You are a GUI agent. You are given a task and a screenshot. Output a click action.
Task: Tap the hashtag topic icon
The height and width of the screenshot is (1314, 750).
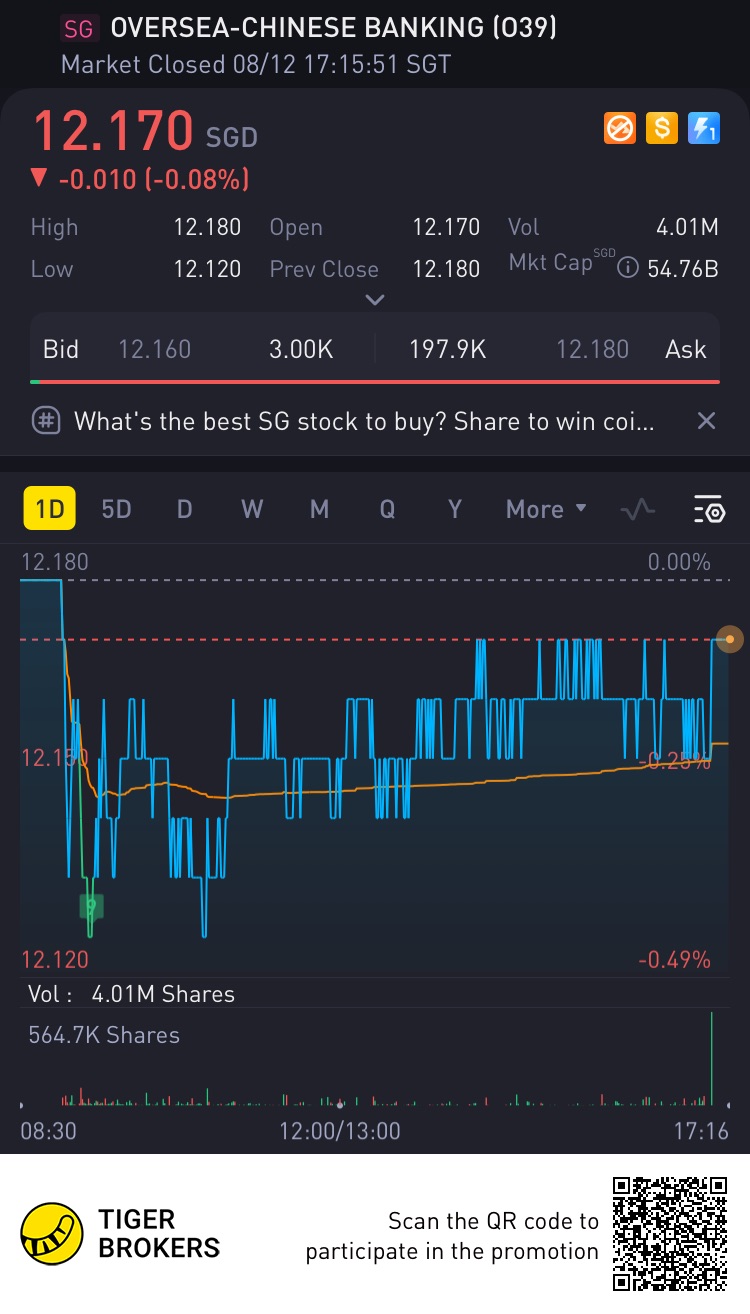(x=46, y=421)
